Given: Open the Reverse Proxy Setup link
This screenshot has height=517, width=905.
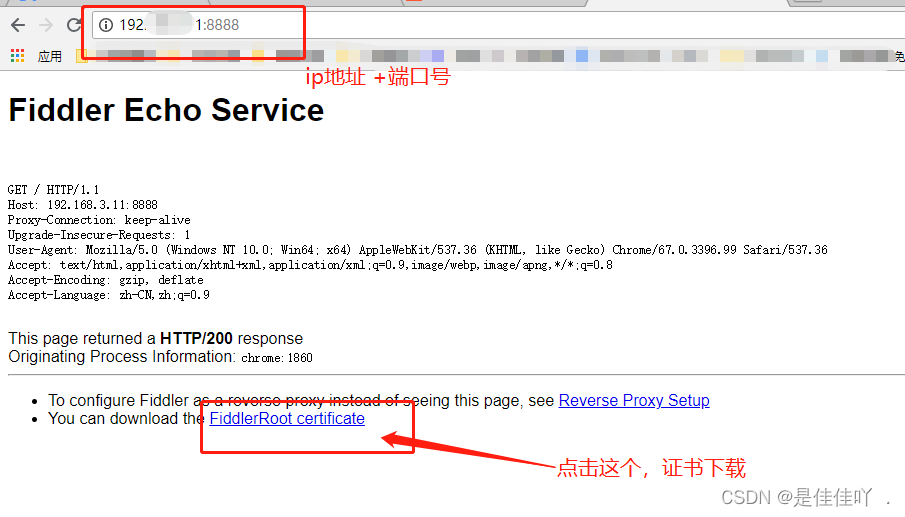Looking at the screenshot, I should [x=634, y=400].
